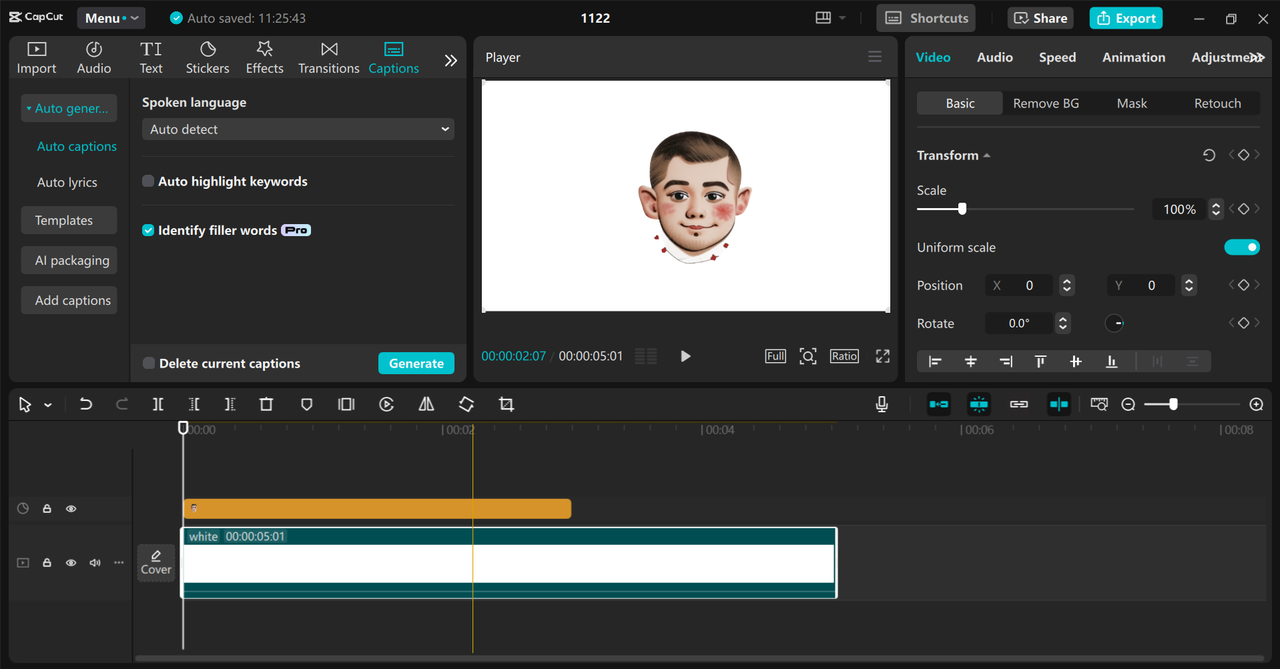Viewport: 1280px width, 669px height.
Task: Open the Shortcuts window
Action: 926,18
